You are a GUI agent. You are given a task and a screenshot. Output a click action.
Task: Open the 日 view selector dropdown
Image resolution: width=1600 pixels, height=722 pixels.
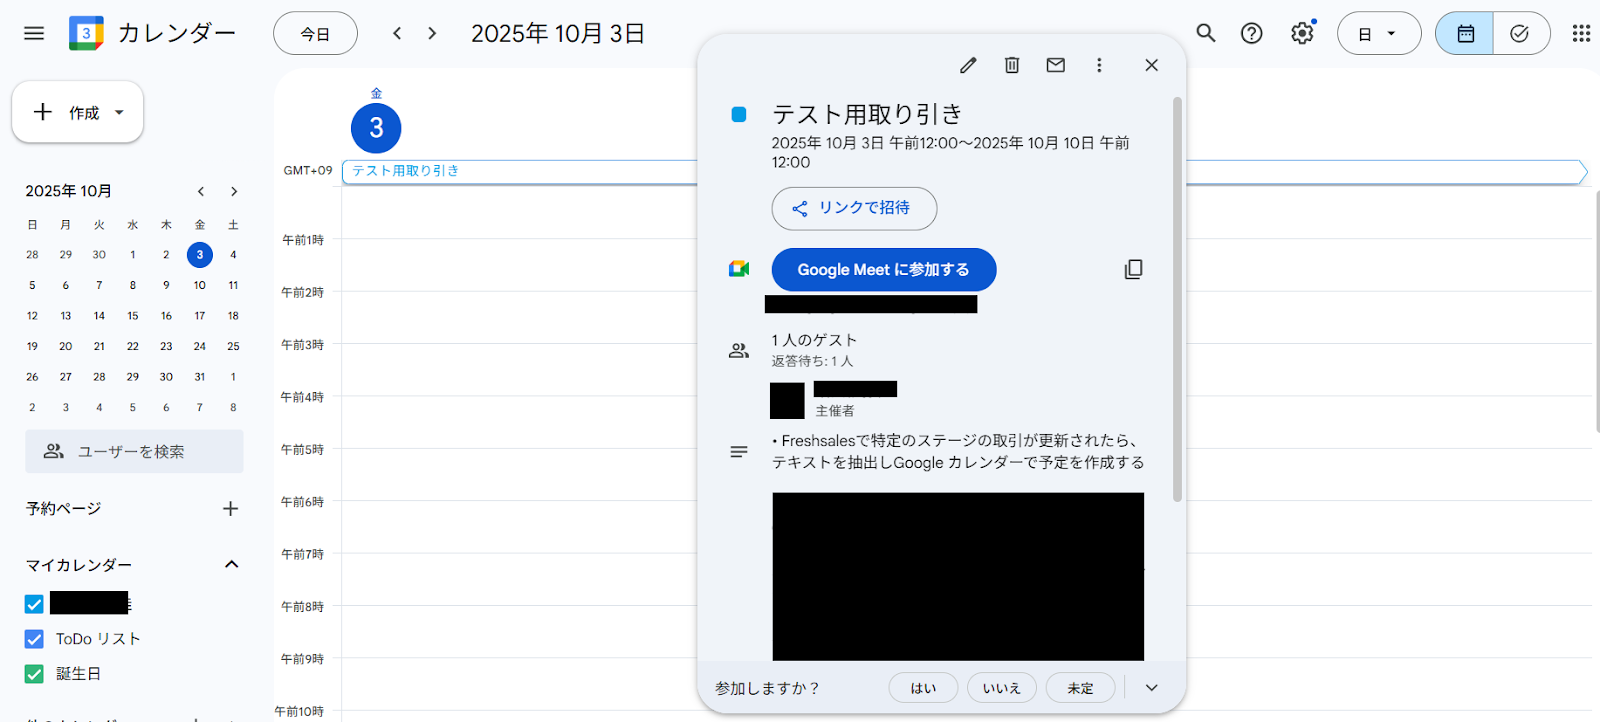(1378, 33)
